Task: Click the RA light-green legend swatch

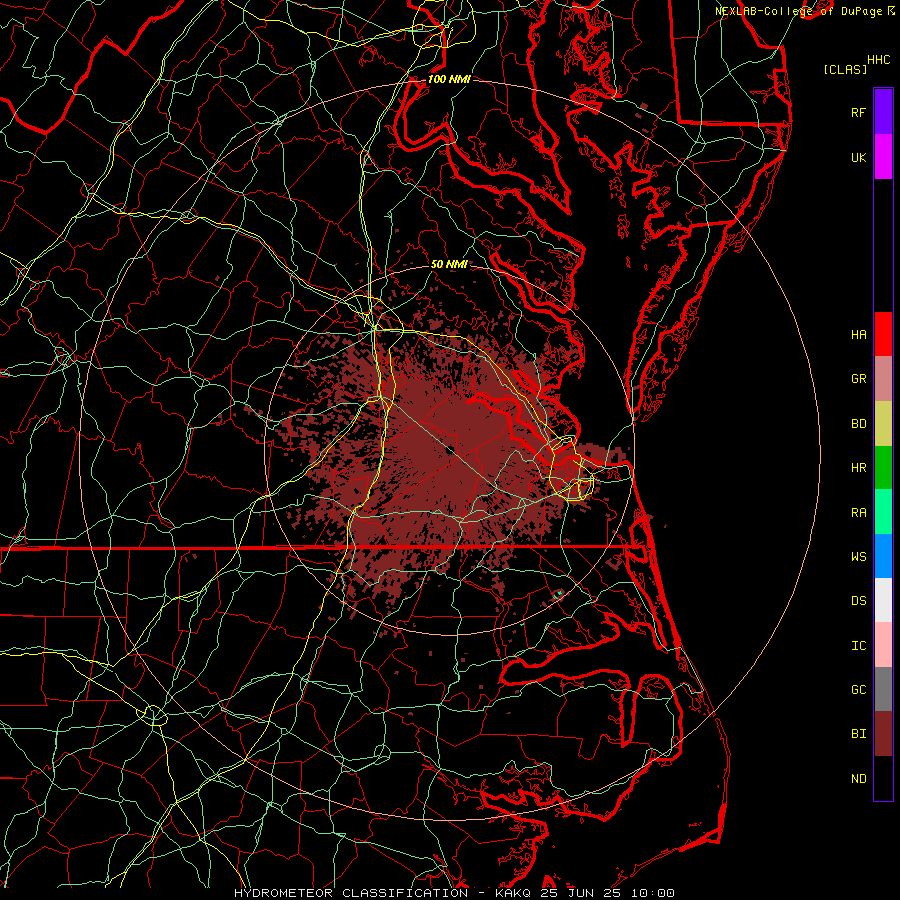Action: tap(883, 512)
